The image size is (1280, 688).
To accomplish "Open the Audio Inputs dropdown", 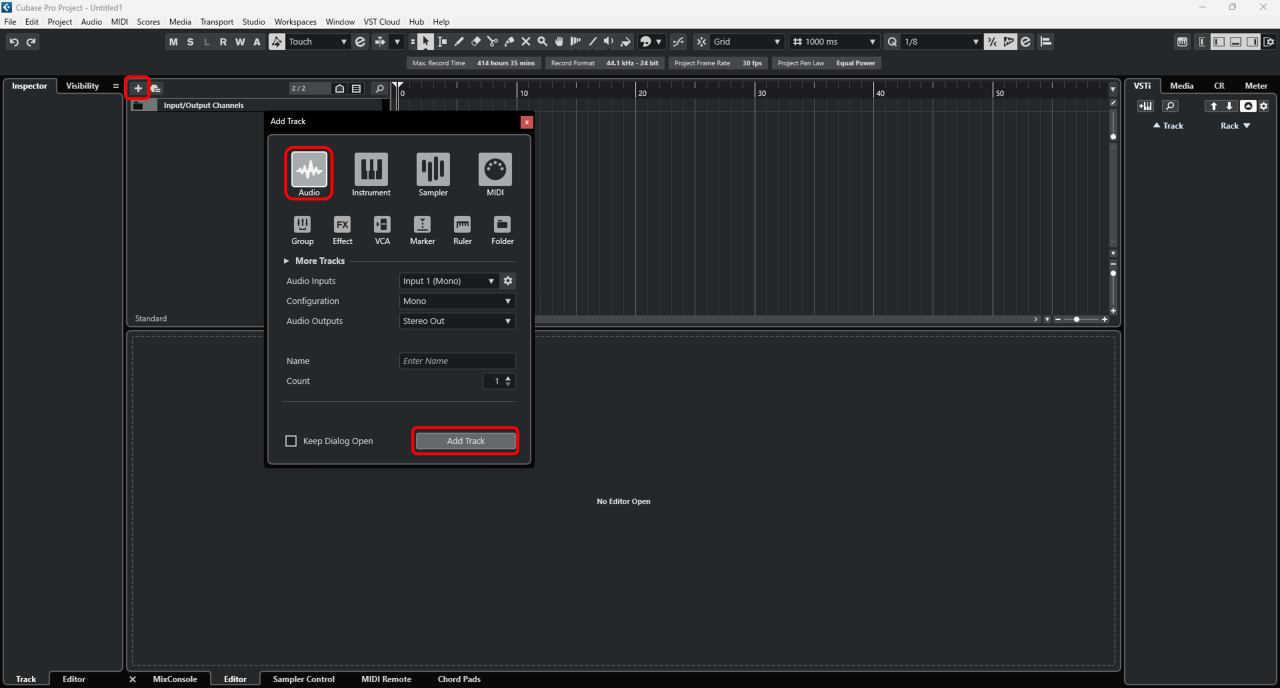I will (x=448, y=281).
